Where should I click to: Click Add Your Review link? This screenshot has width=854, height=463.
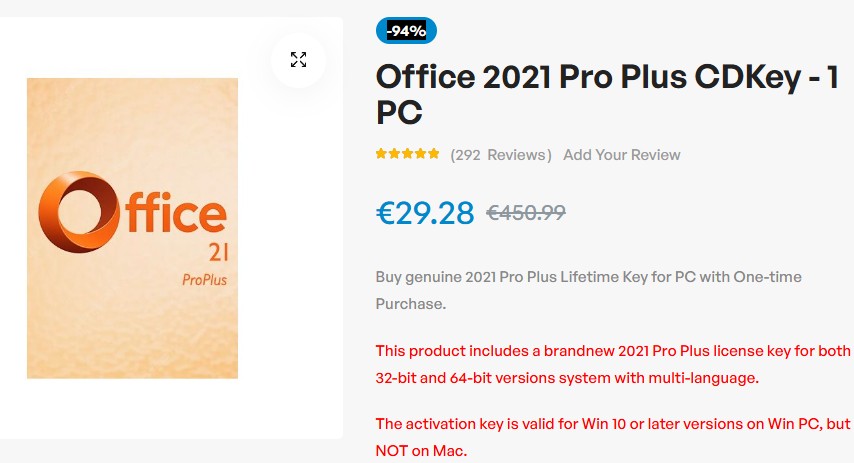tap(621, 155)
